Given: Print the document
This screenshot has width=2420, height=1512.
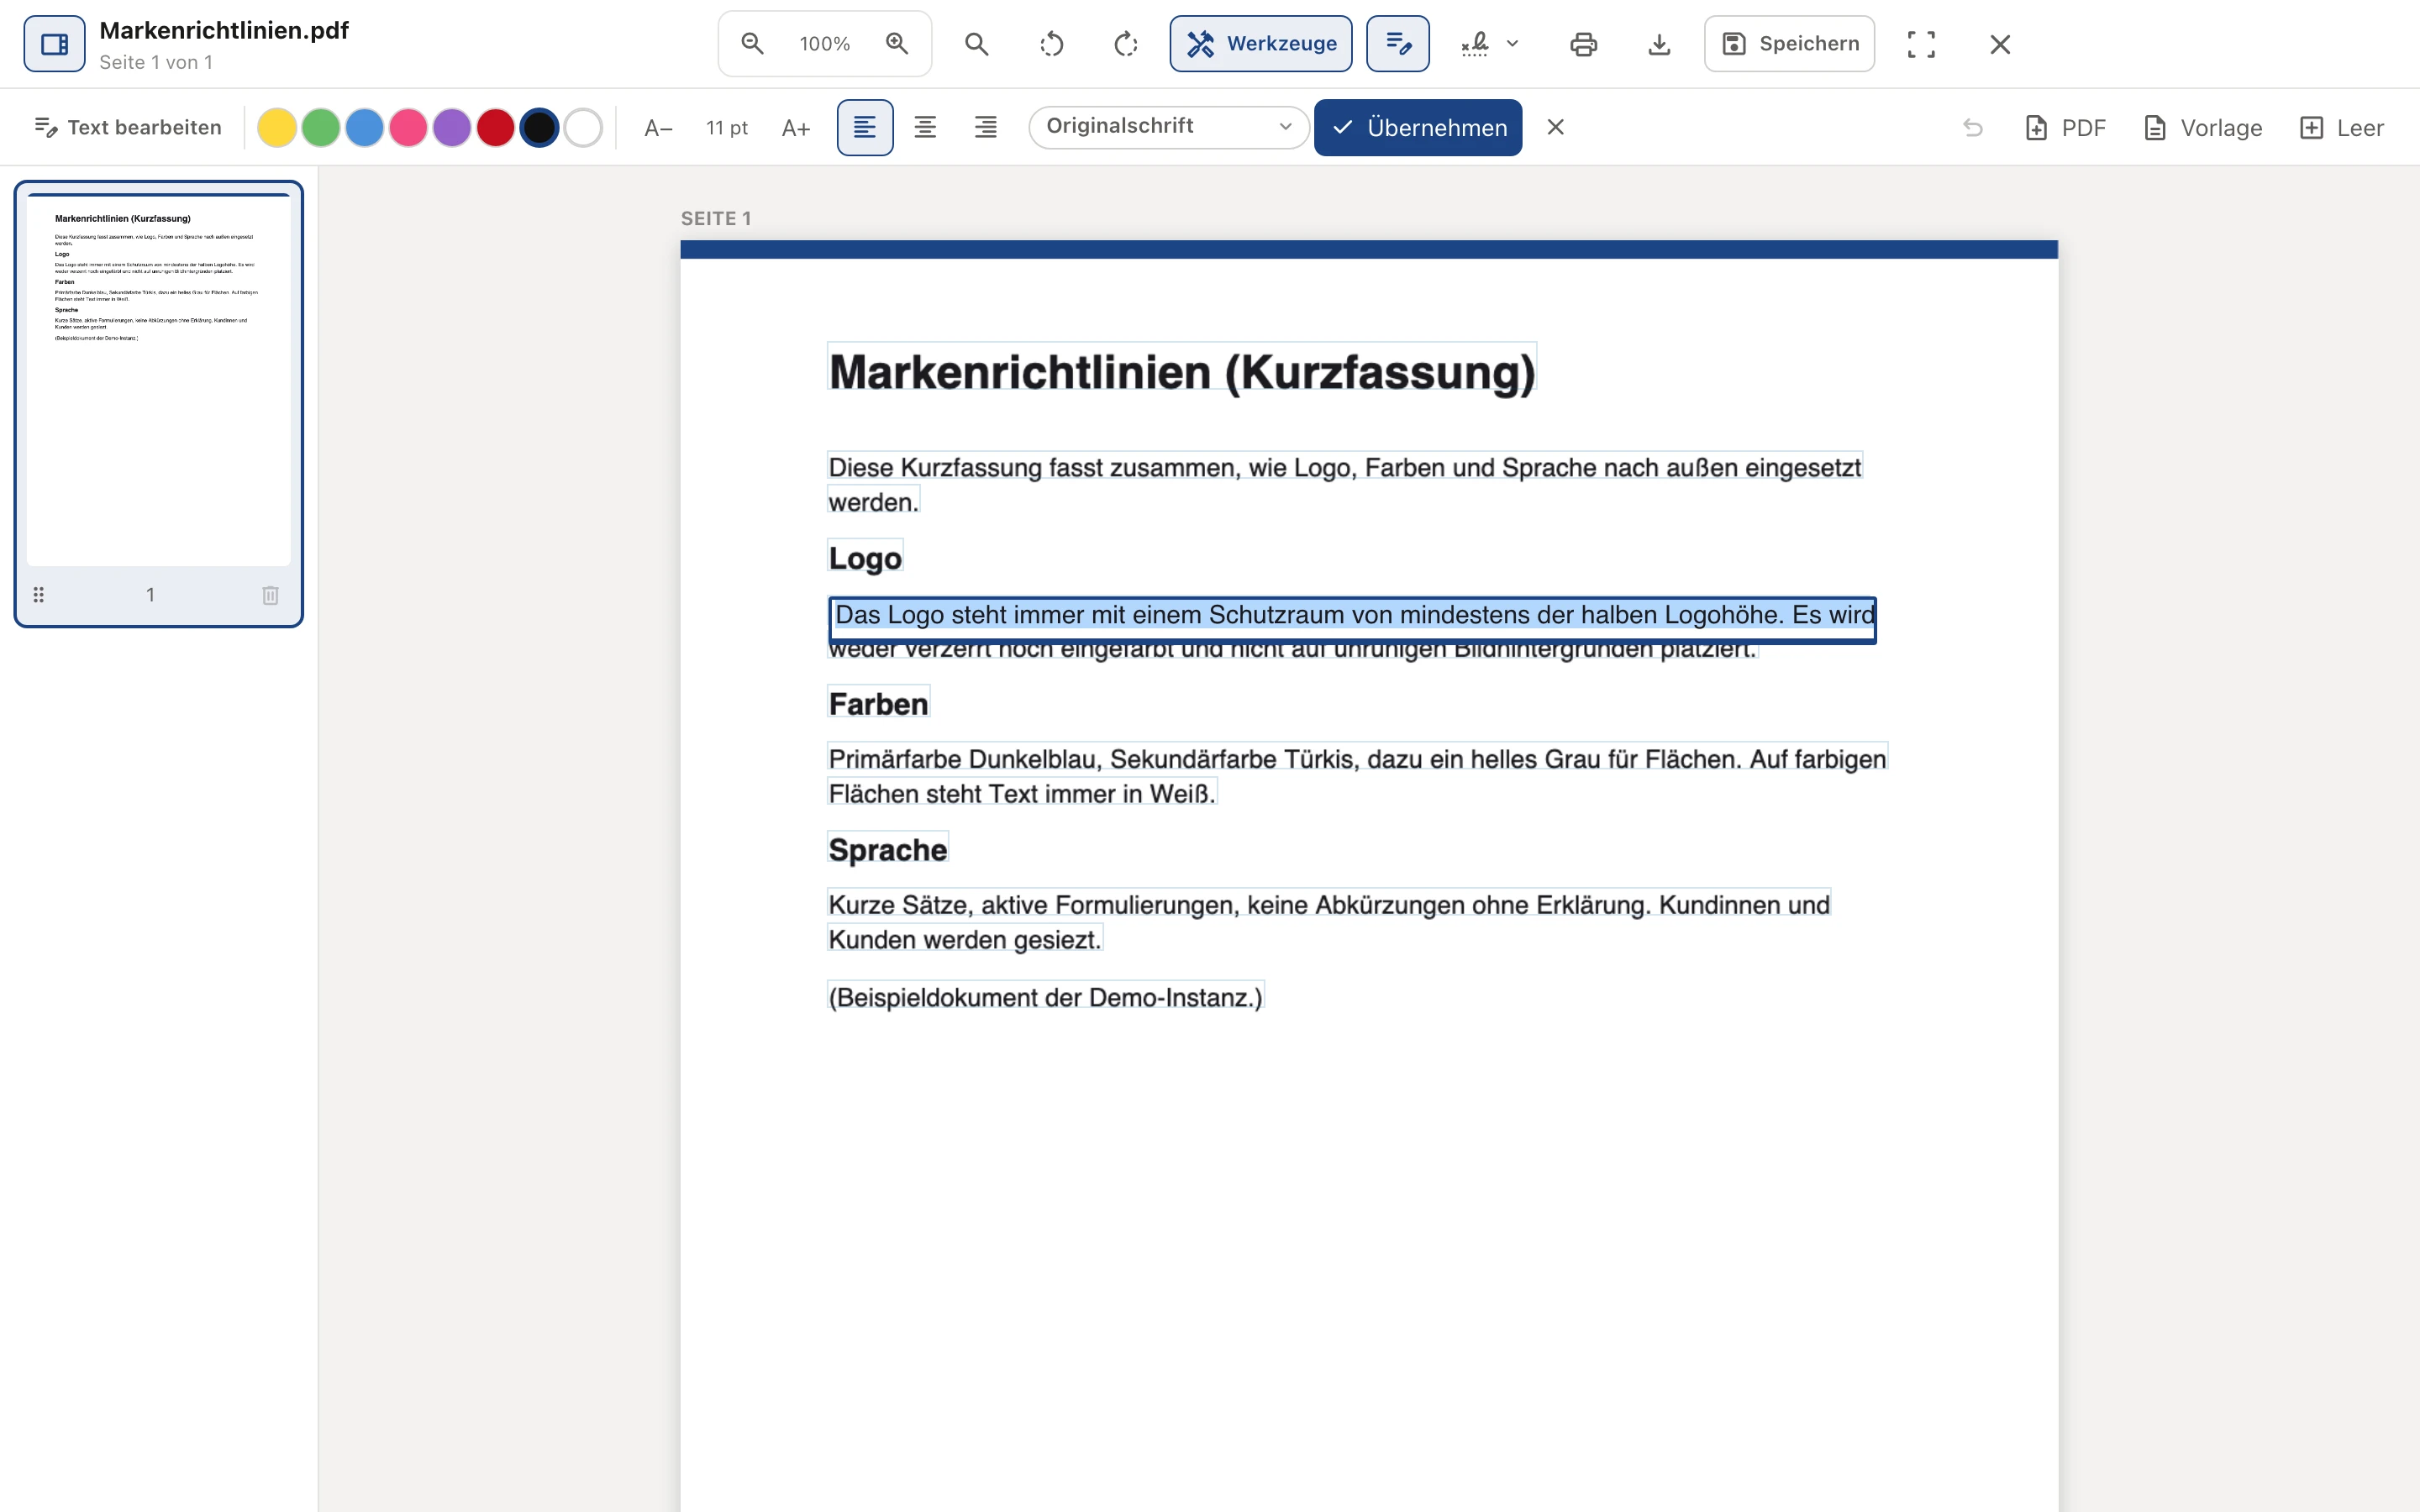Looking at the screenshot, I should pyautogui.click(x=1584, y=44).
